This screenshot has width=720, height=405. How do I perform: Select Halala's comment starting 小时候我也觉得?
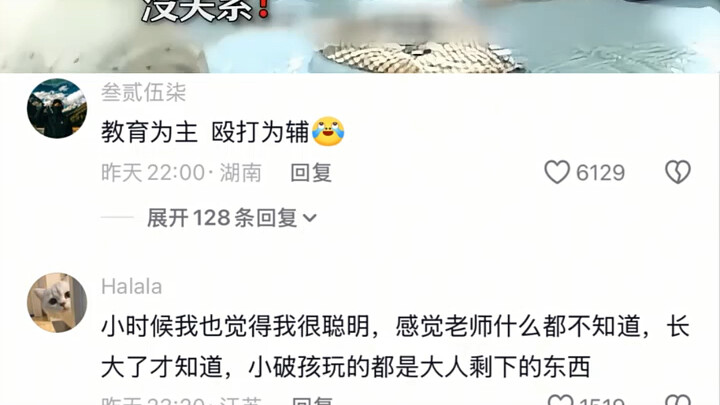pos(395,347)
